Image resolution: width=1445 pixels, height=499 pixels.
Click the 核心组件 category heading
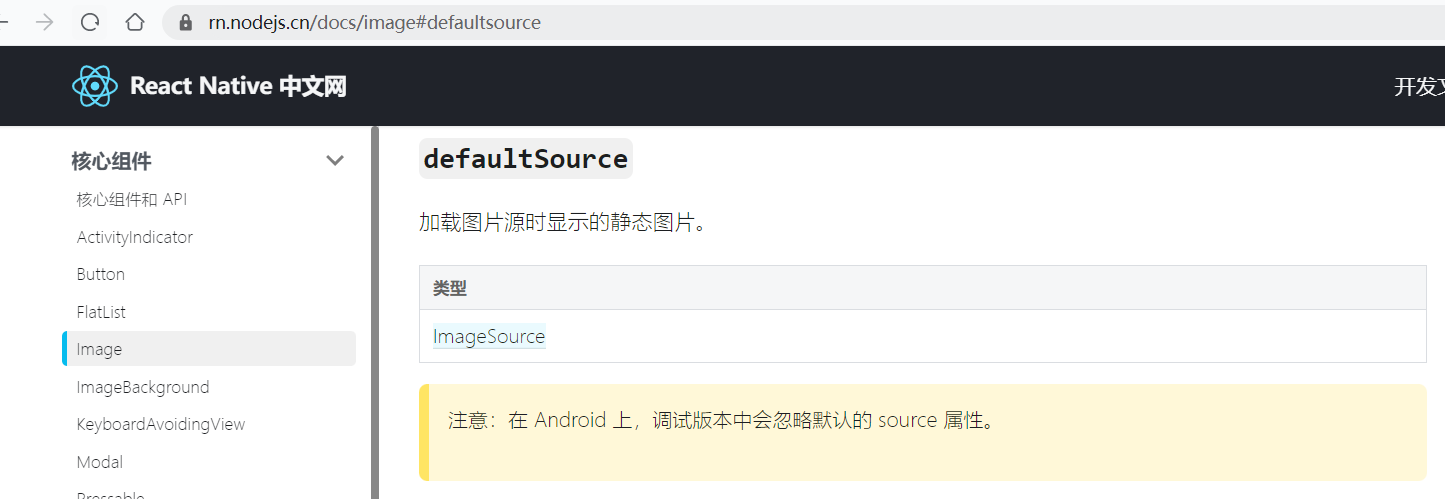tap(112, 161)
